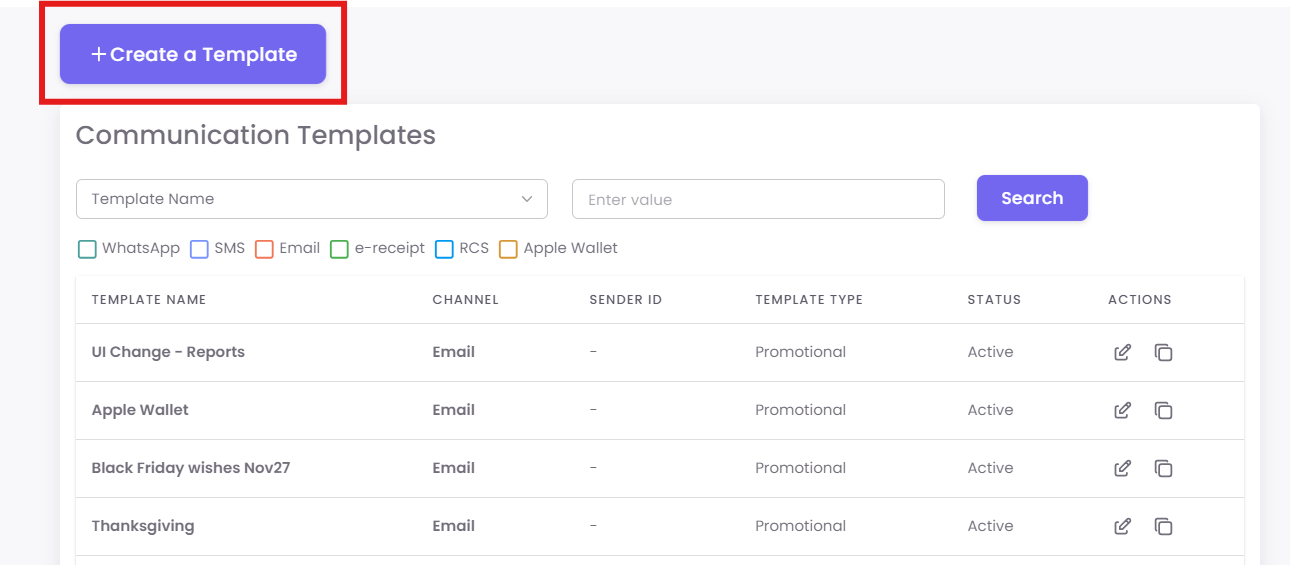This screenshot has width=1290, height=565.
Task: Enable the WhatsApp channel filter
Action: coord(87,249)
